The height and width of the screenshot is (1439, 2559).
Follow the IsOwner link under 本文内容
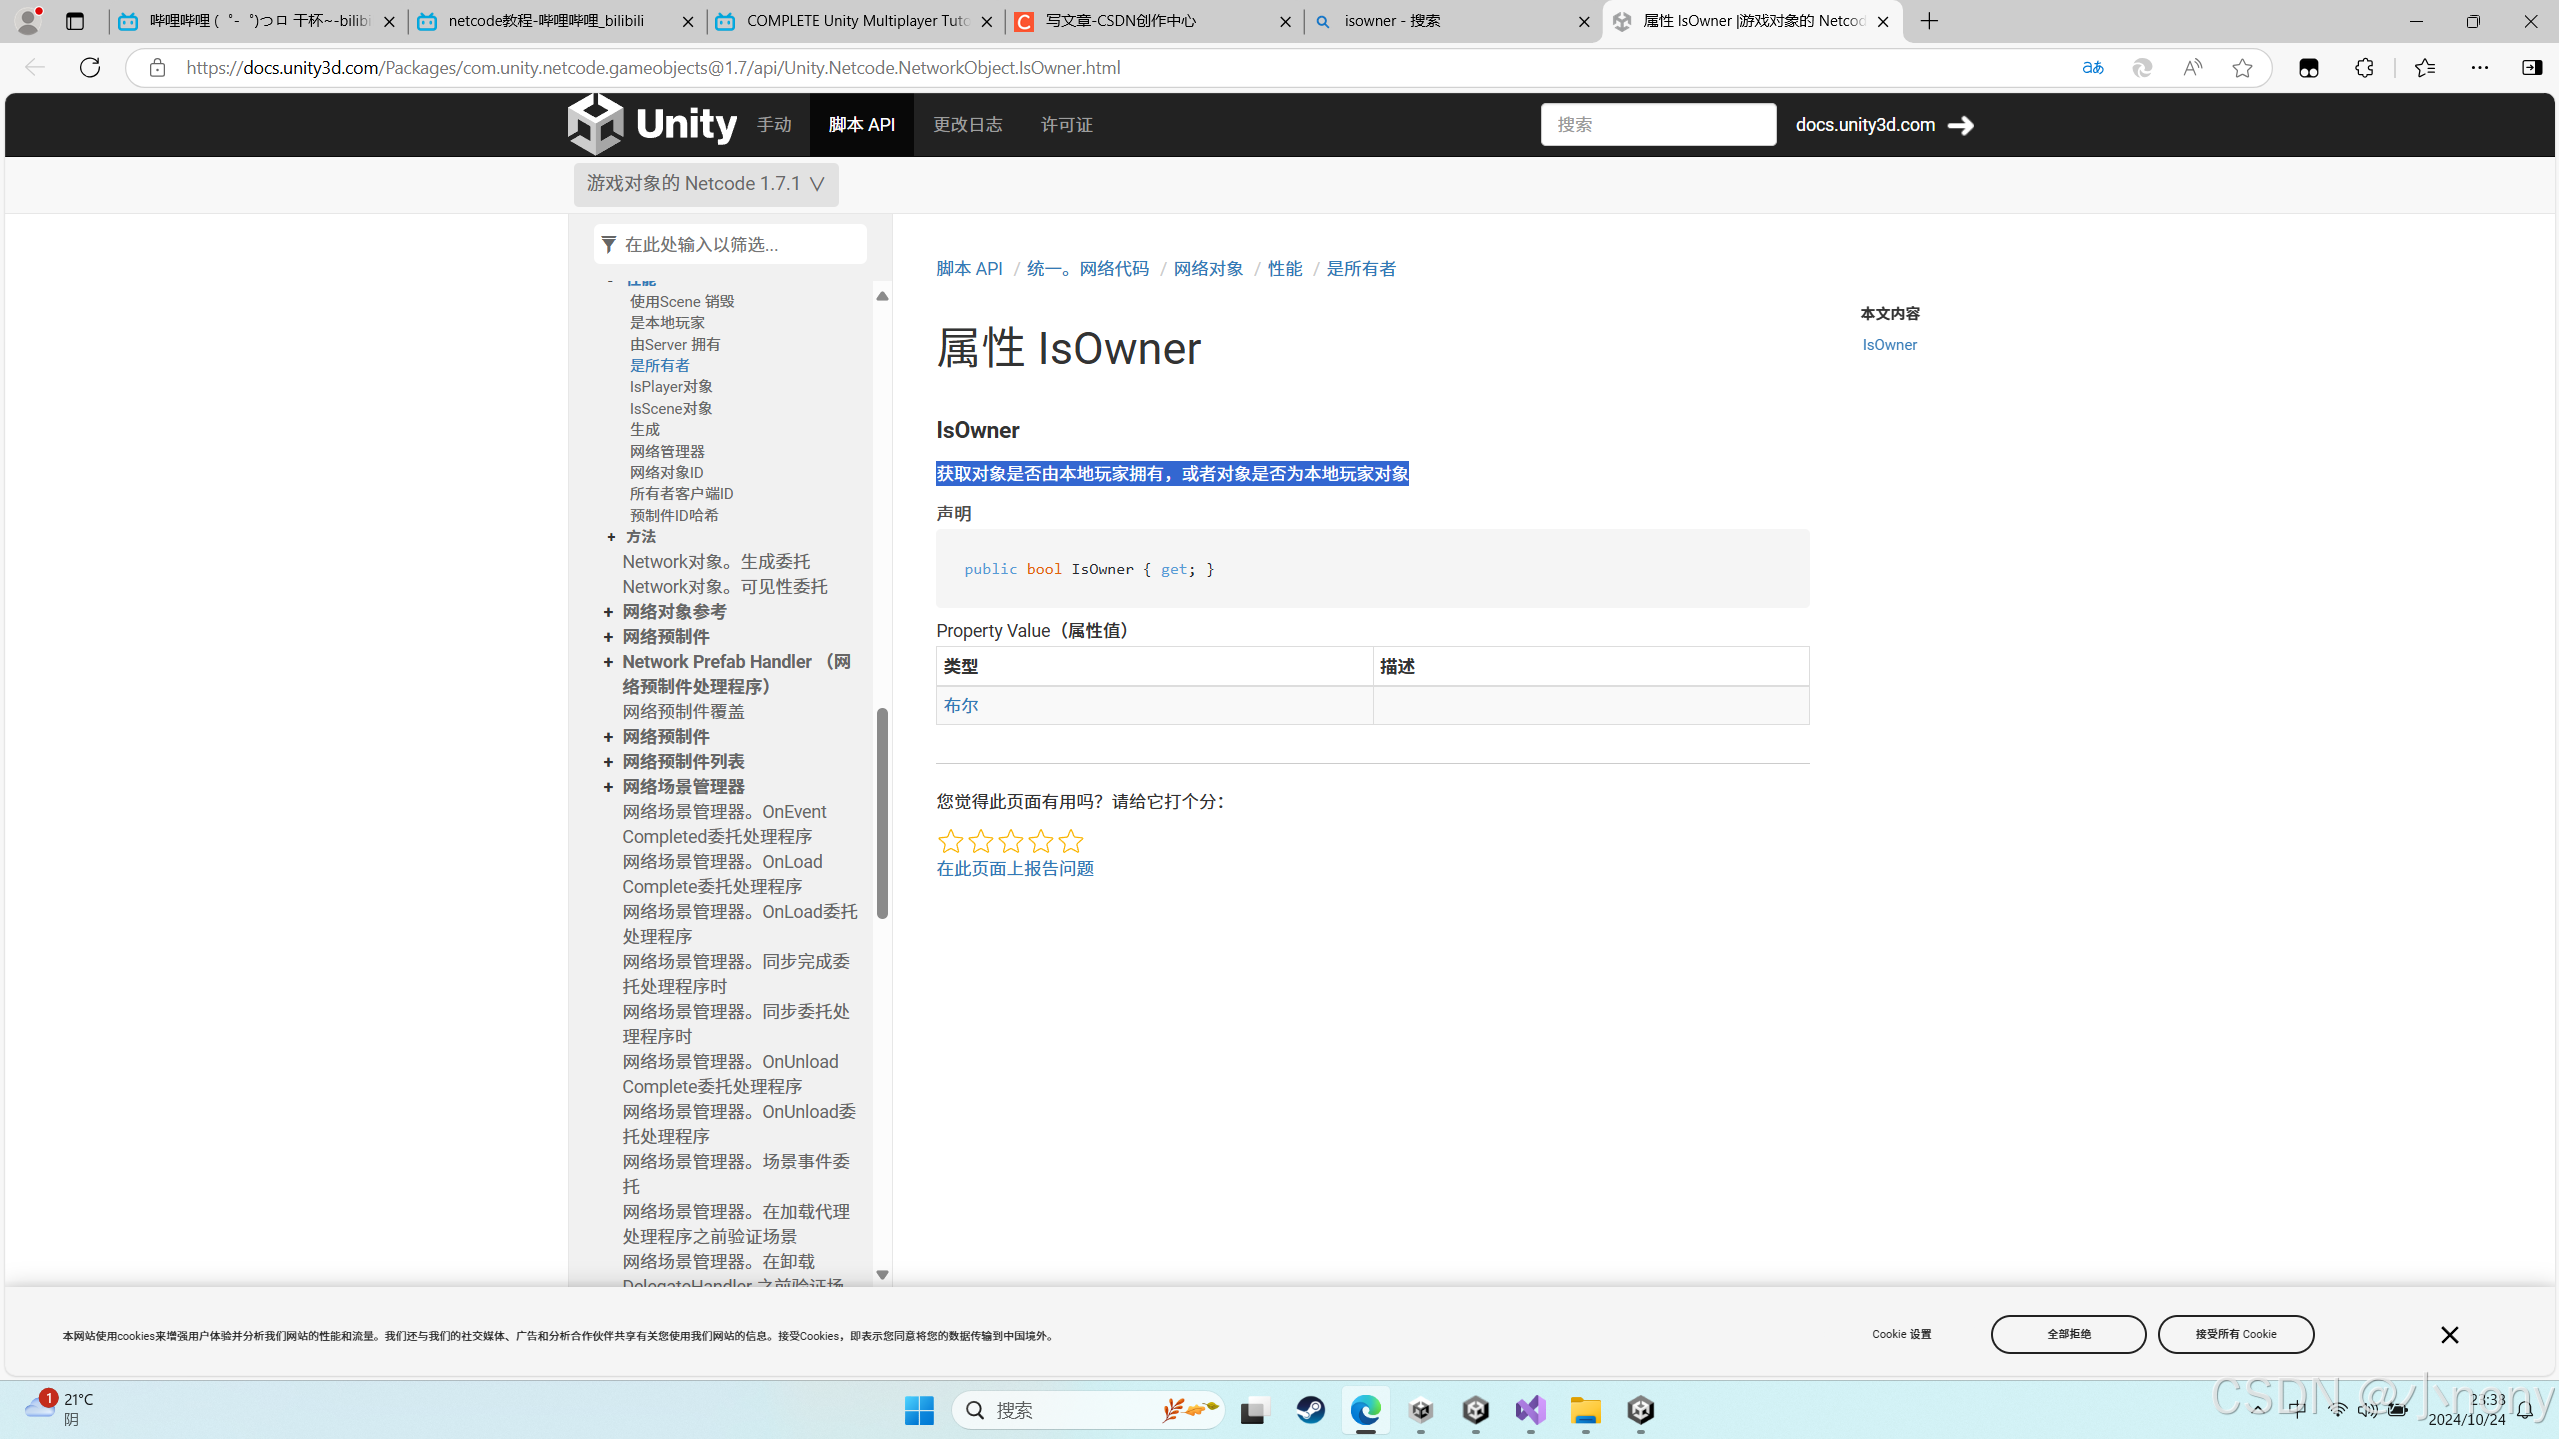(x=1889, y=343)
